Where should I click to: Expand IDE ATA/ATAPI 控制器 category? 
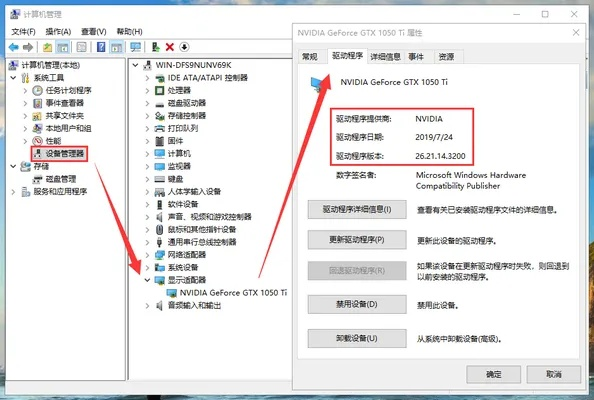pos(147,78)
